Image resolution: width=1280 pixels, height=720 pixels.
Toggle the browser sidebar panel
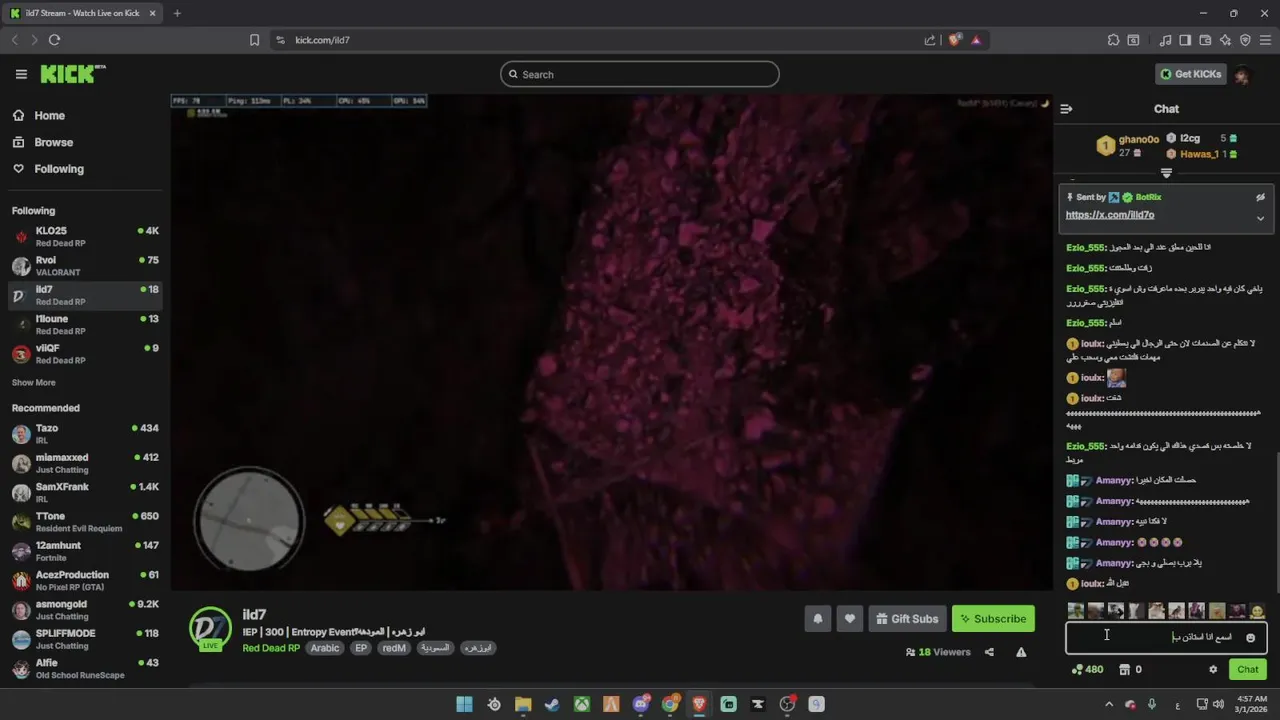(1185, 40)
